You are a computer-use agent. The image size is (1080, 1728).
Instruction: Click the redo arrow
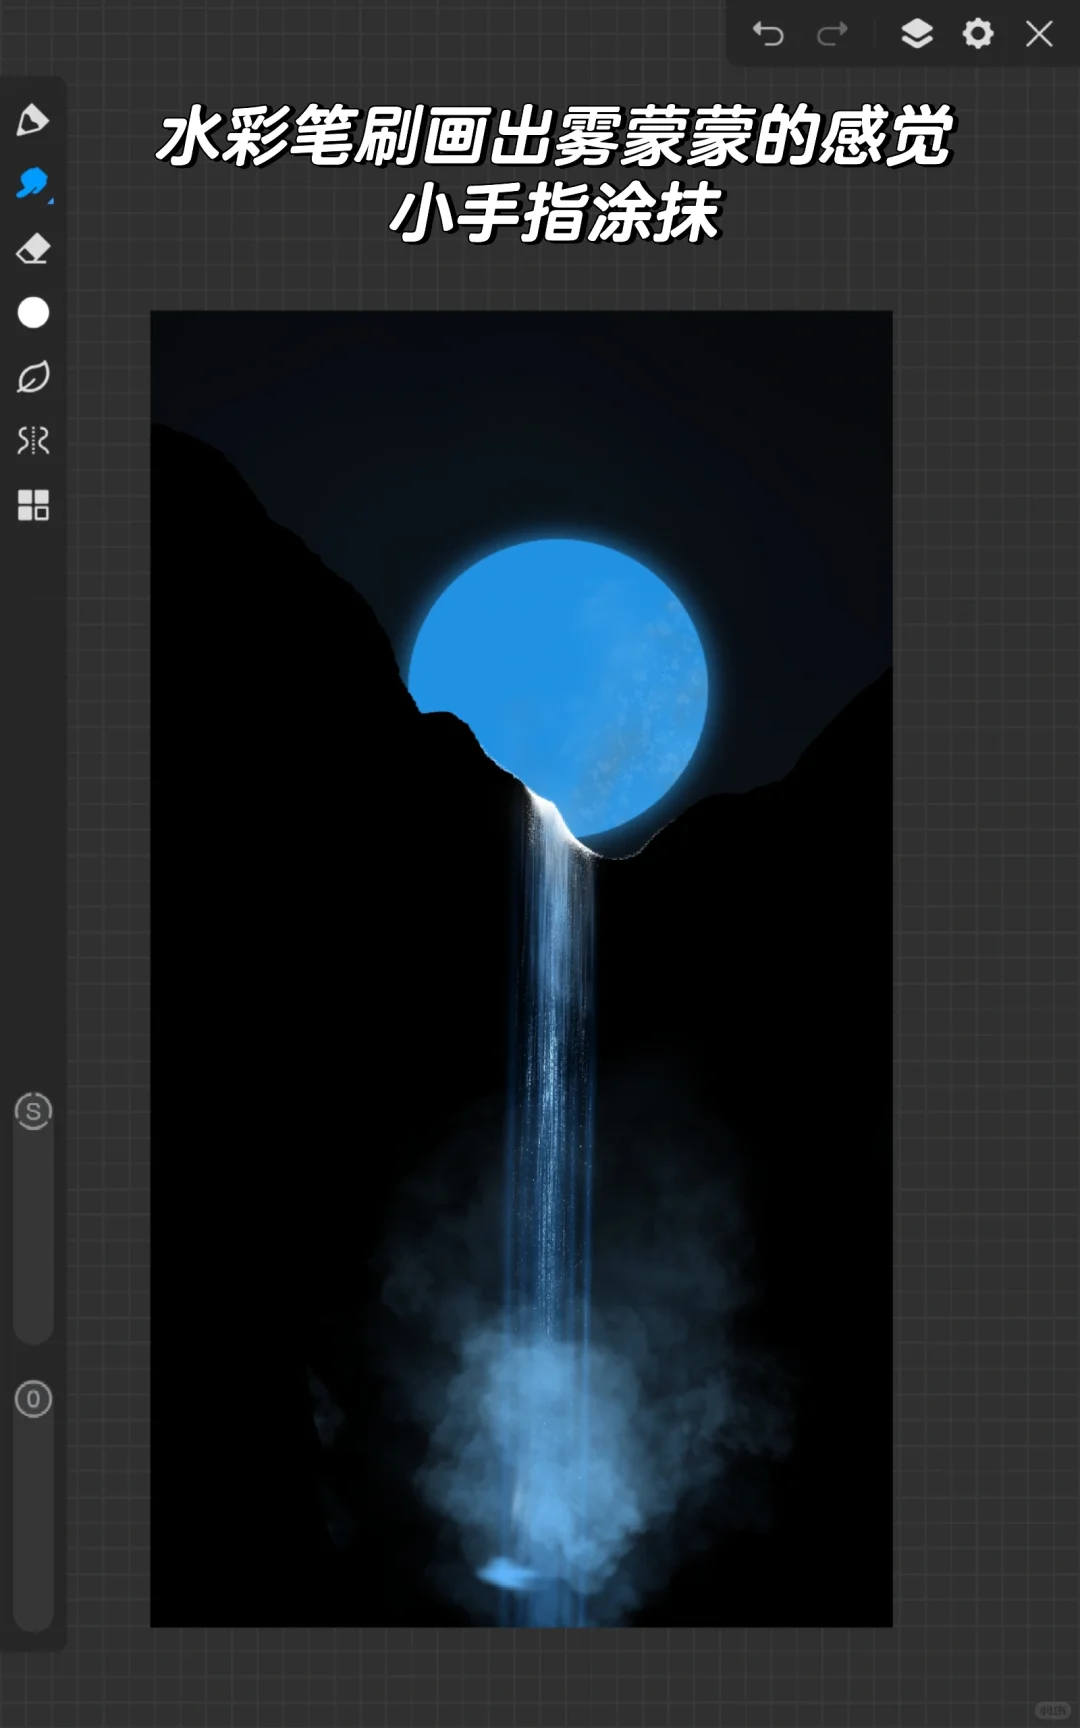(x=832, y=34)
